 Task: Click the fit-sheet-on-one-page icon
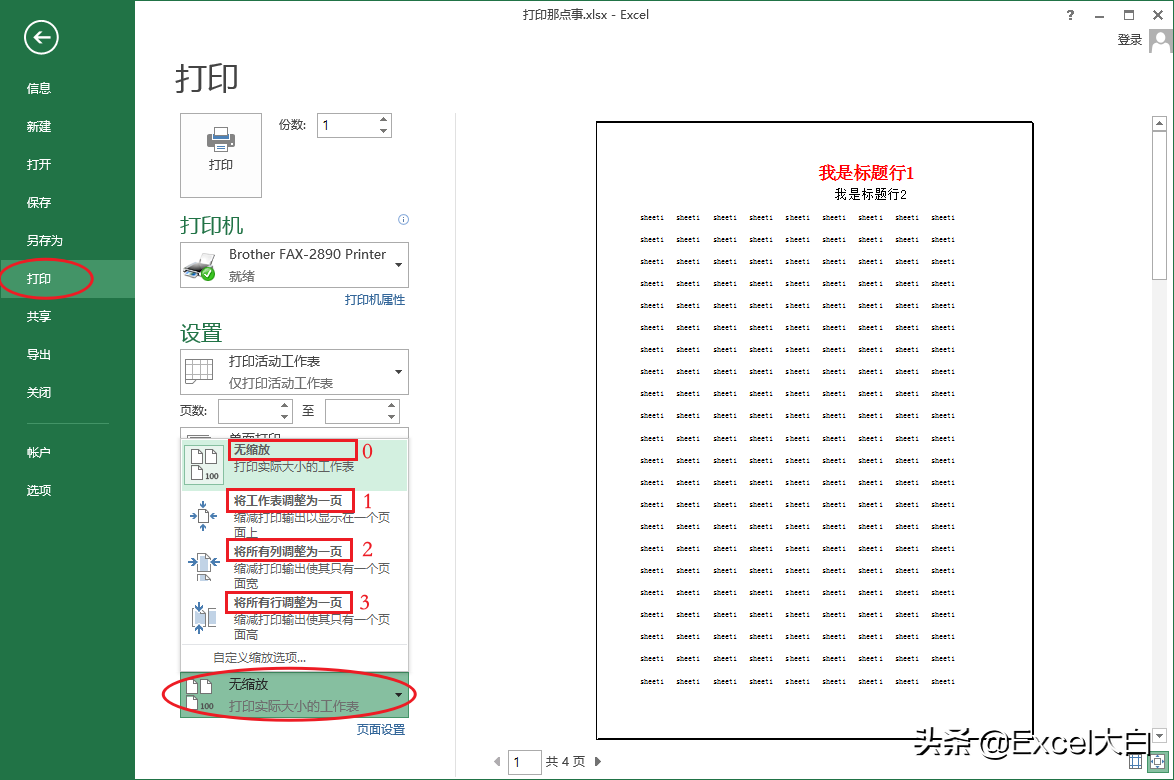[x=203, y=516]
